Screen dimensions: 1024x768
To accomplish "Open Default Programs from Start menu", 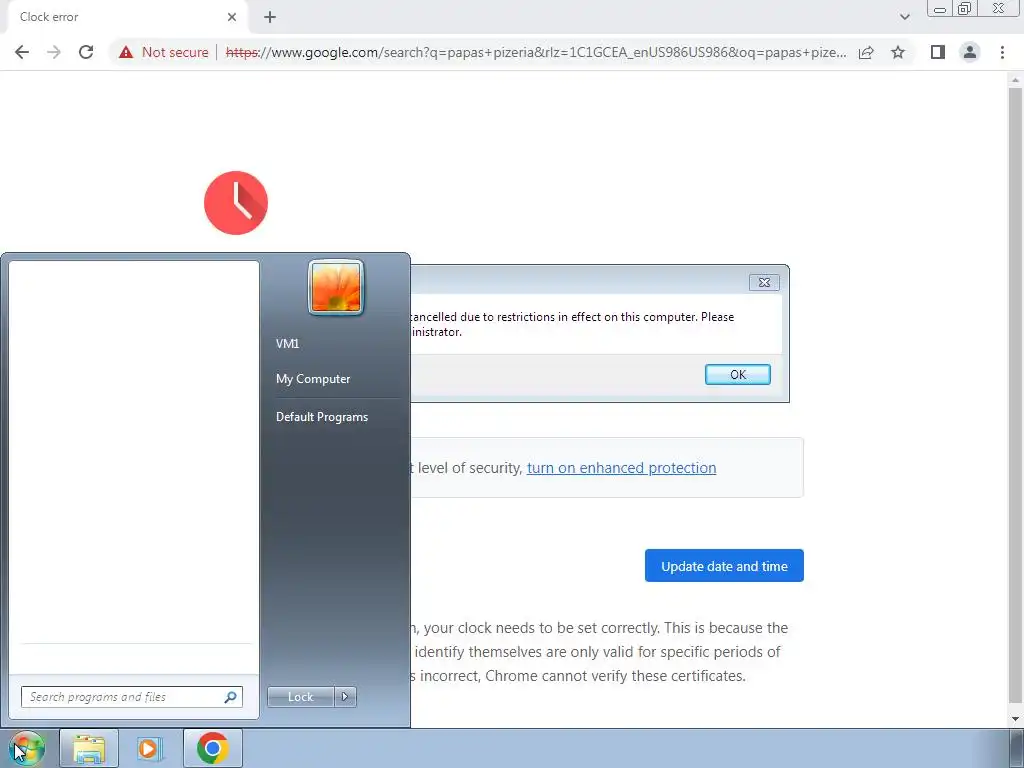I will point(322,417).
